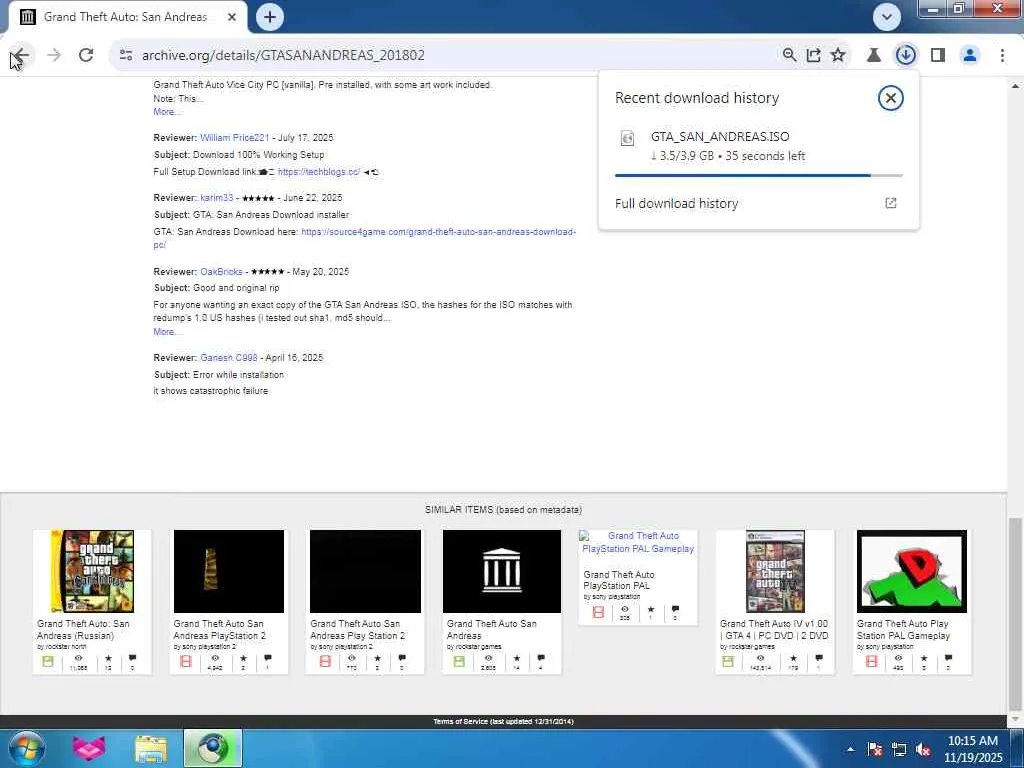Open the archive logo thumbnail for San Andreas
1024x768 pixels.
tap(502, 571)
